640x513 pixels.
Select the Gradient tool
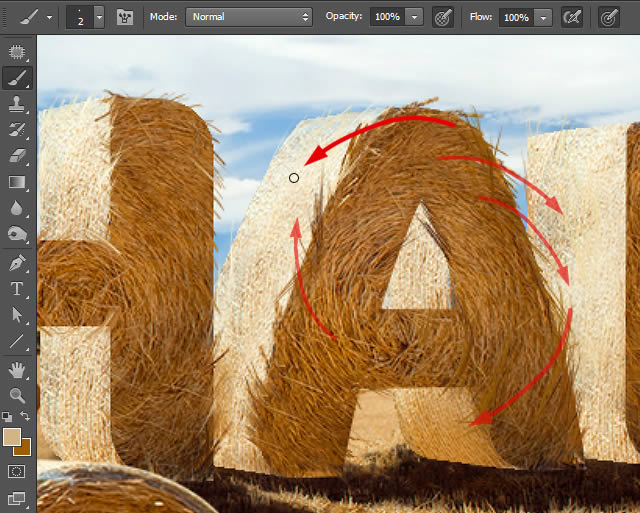coord(17,182)
